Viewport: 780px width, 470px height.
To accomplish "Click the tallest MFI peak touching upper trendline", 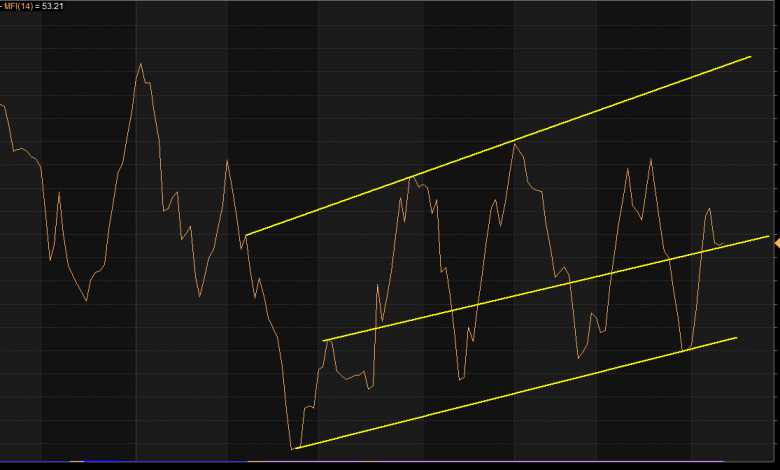I will (515, 144).
